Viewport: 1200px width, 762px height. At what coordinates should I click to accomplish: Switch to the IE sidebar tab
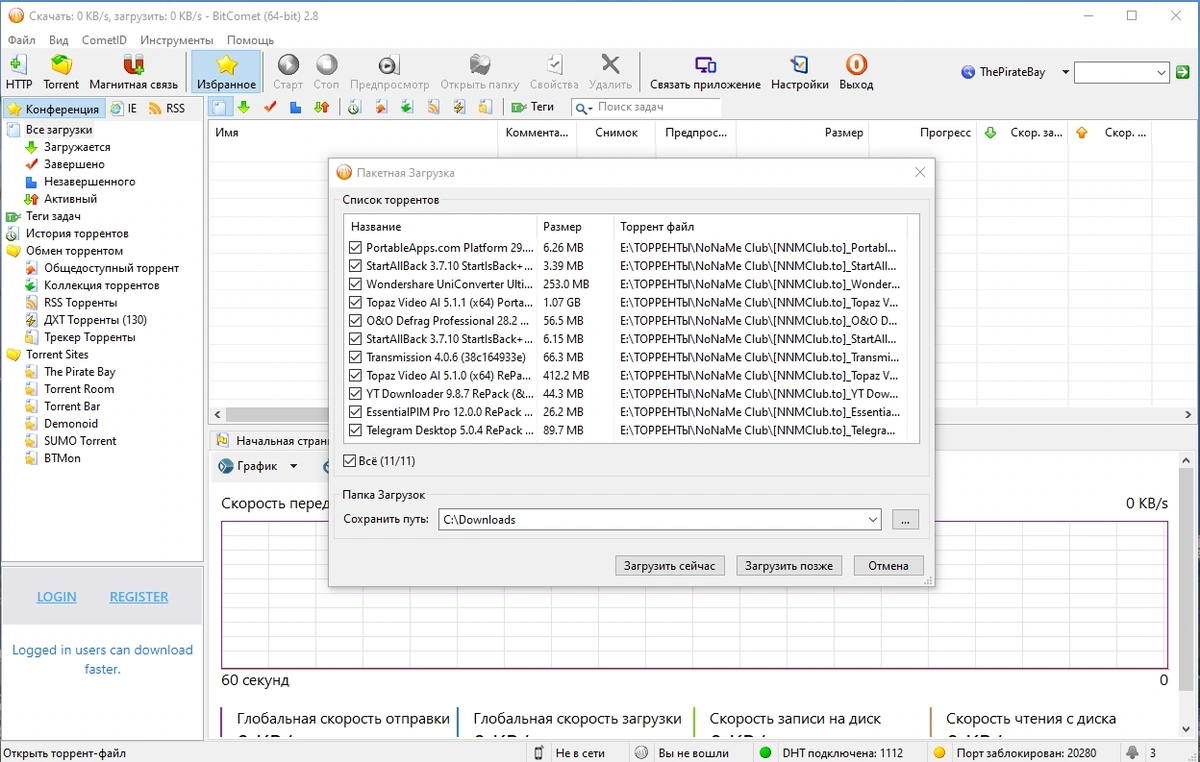[124, 108]
